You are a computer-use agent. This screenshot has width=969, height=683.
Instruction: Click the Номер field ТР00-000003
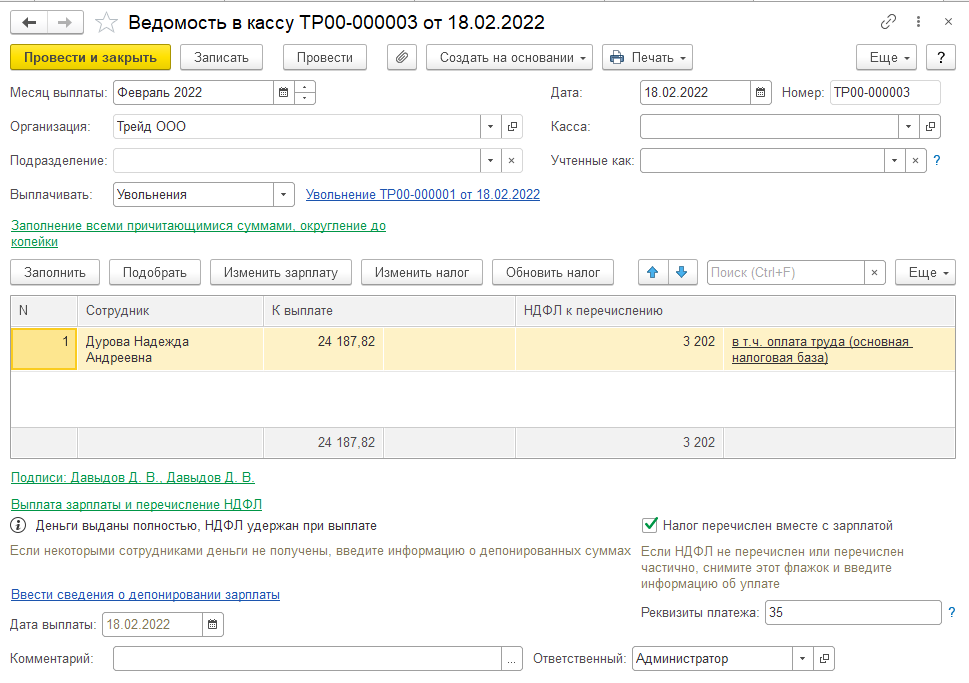pos(885,93)
